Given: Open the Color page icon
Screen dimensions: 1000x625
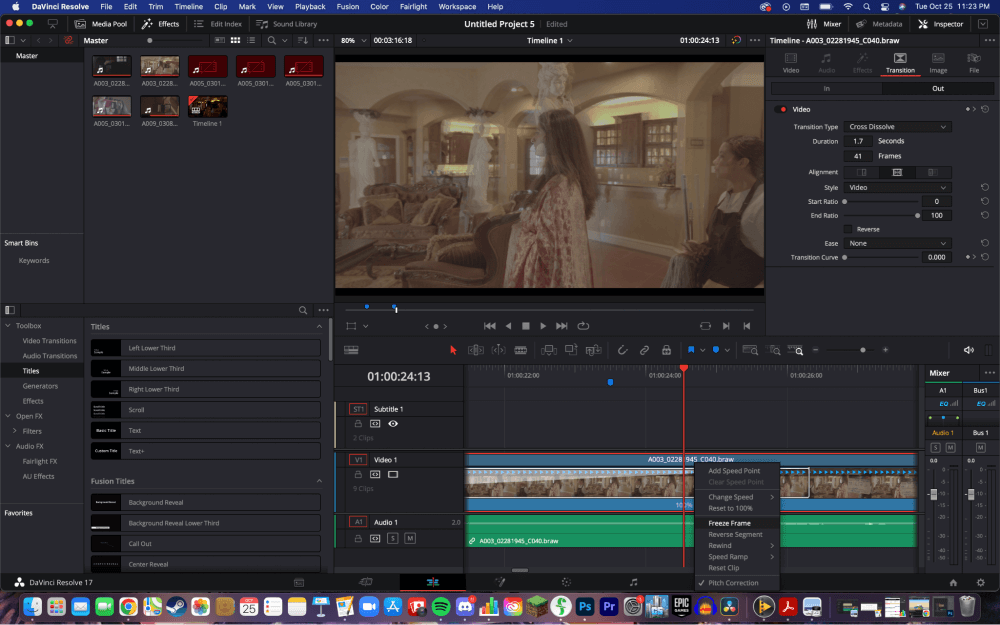Looking at the screenshot, I should click(x=566, y=582).
